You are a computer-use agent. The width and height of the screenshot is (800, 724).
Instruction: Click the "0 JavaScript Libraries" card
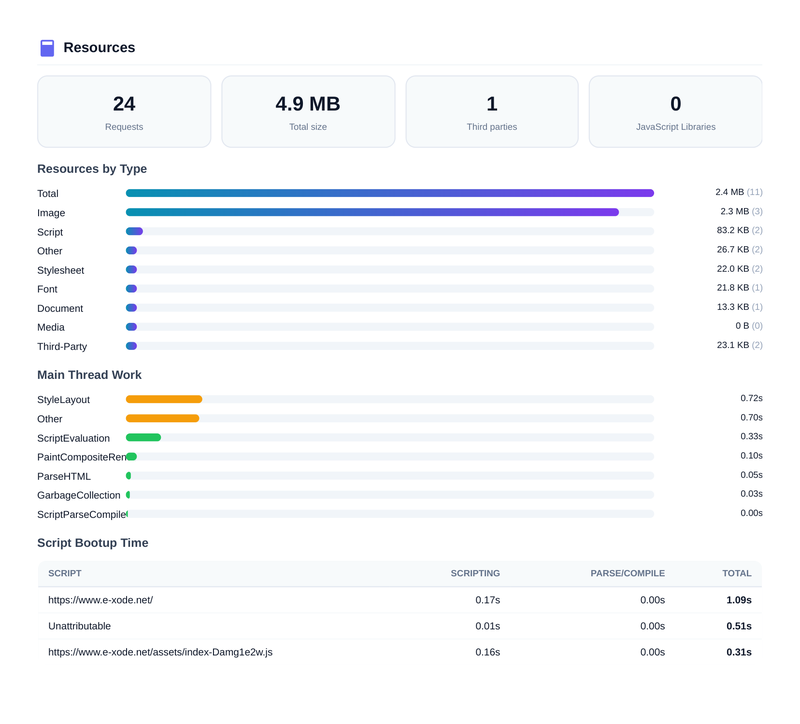(x=675, y=111)
